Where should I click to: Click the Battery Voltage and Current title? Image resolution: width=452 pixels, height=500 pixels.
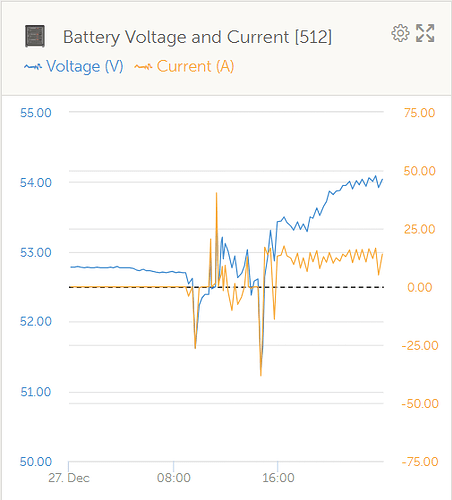pyautogui.click(x=197, y=37)
